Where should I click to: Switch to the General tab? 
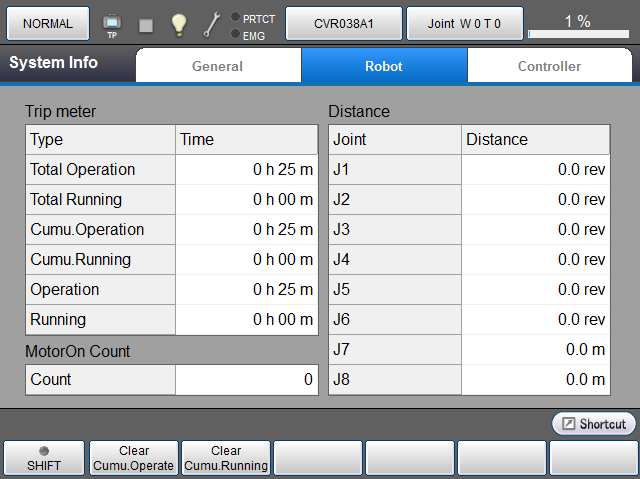(x=217, y=66)
